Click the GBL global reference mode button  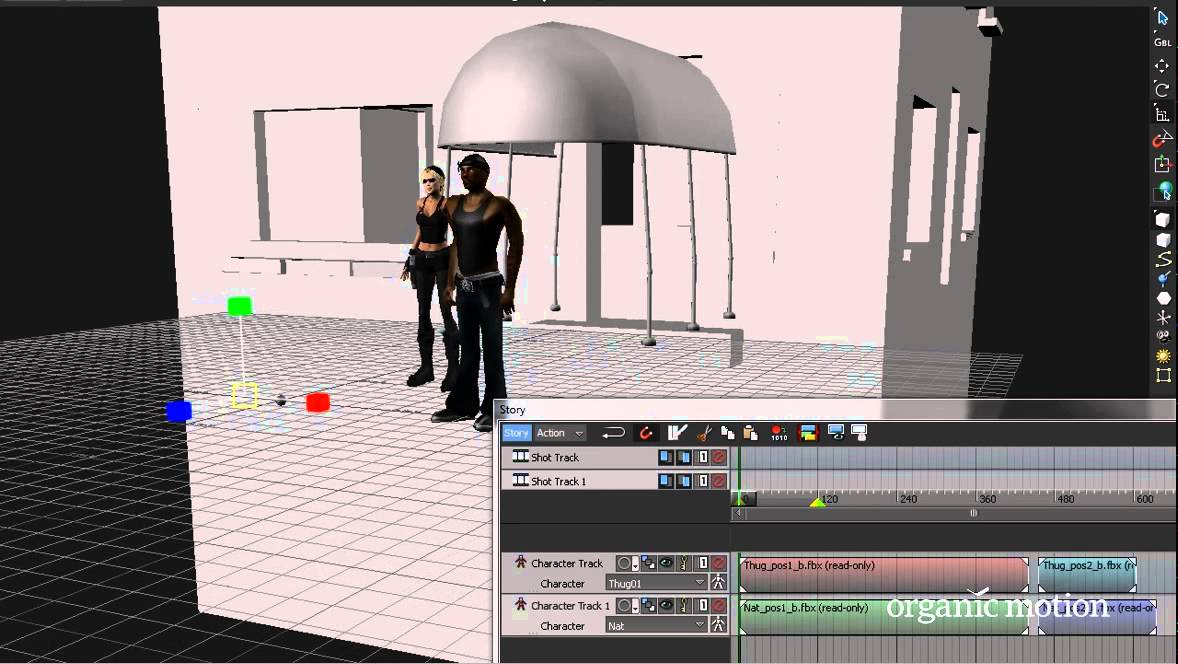(1162, 42)
